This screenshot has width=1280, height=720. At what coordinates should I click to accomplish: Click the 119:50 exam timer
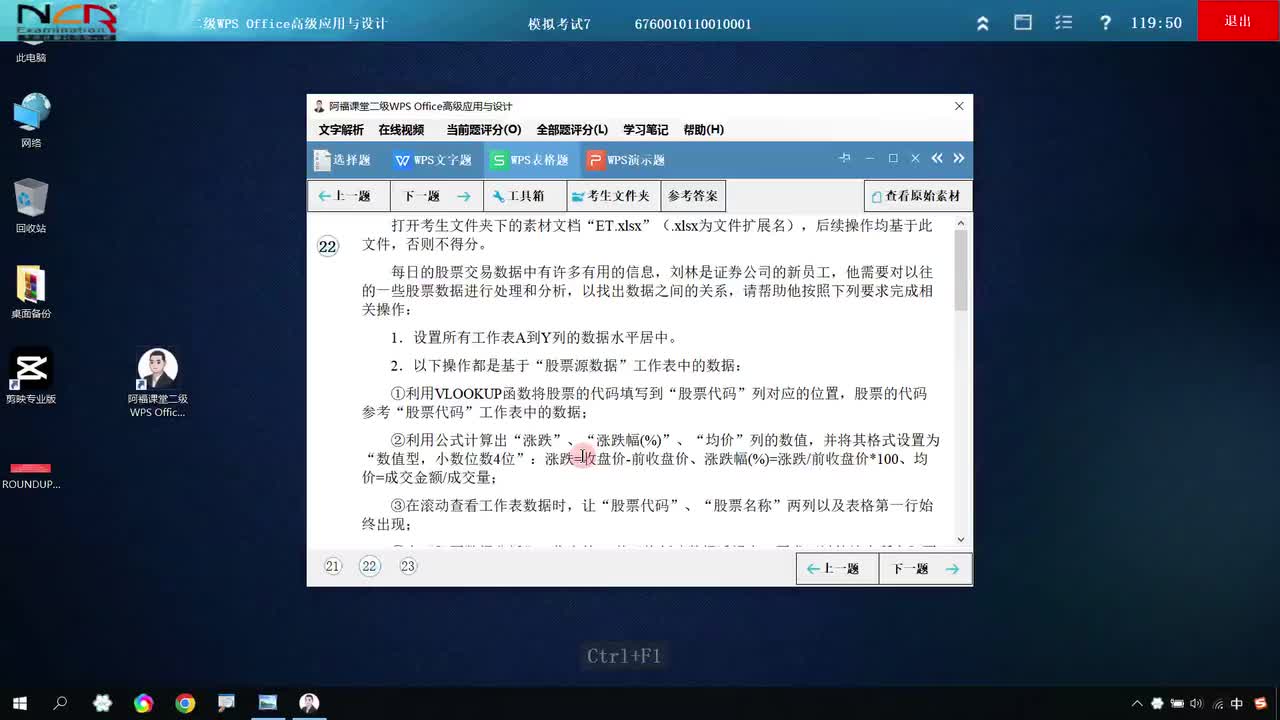coord(1156,23)
